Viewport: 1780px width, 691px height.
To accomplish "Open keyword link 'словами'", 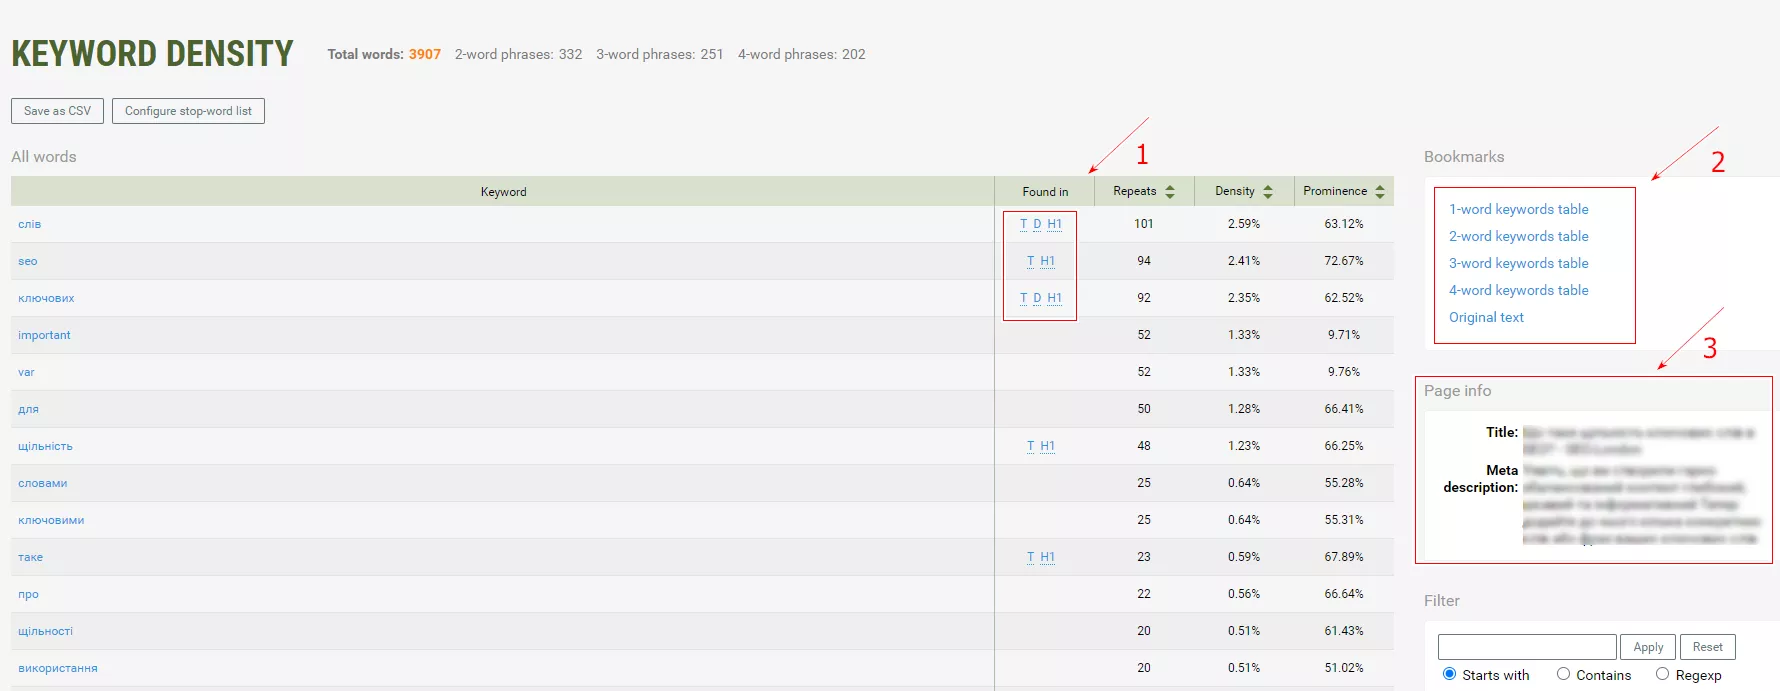I will point(43,483).
